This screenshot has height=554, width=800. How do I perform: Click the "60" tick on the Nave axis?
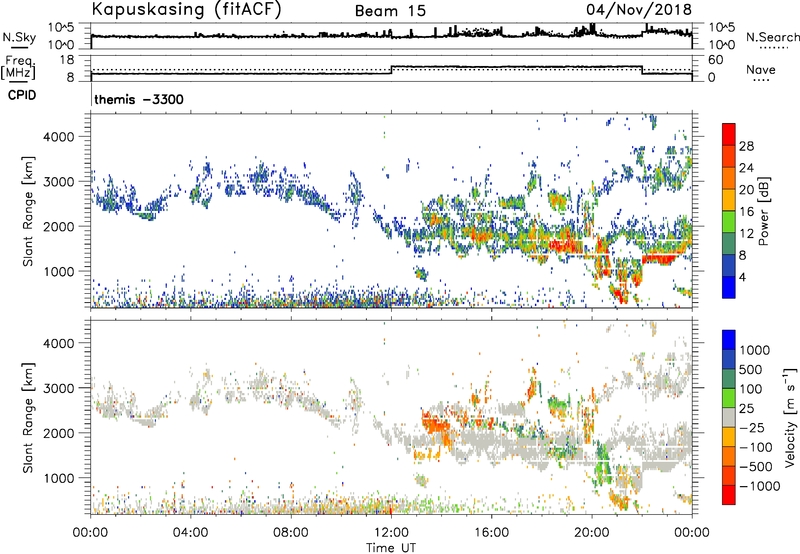point(715,60)
